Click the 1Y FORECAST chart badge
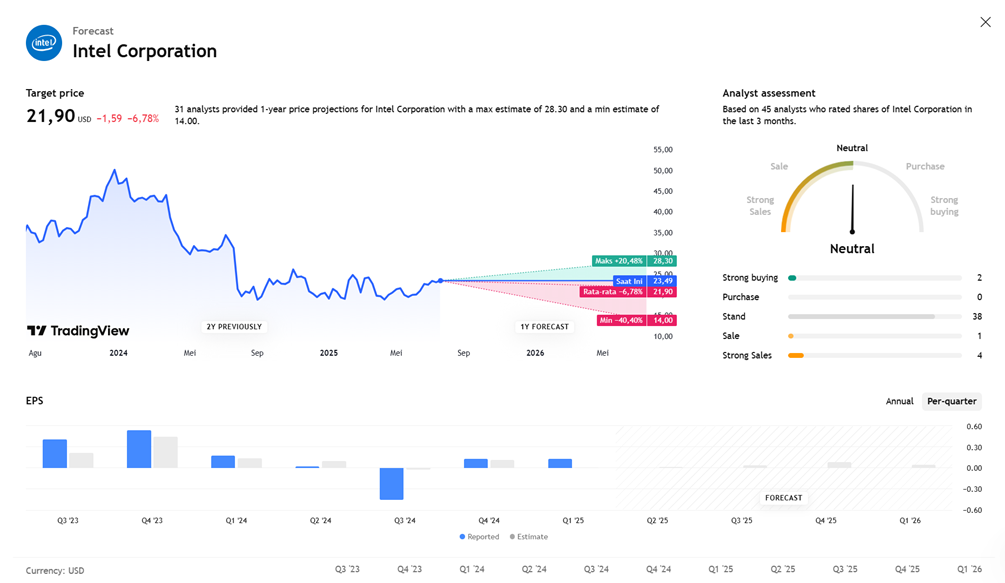1005x583 pixels. click(x=544, y=327)
